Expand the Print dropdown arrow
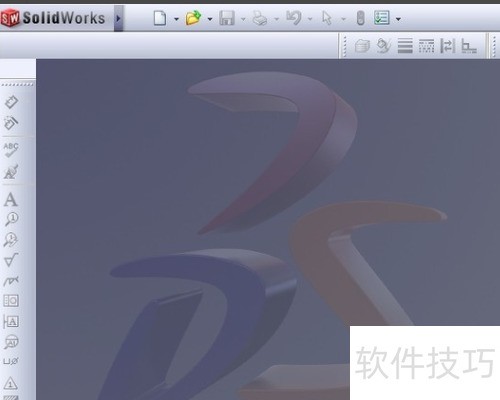The image size is (500, 400). [x=276, y=19]
